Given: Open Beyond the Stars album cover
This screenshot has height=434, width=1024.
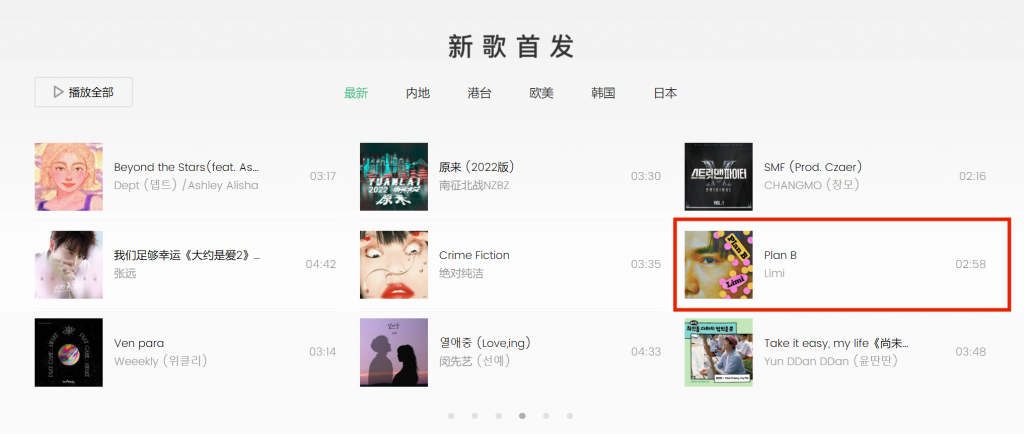Looking at the screenshot, I should click(69, 177).
